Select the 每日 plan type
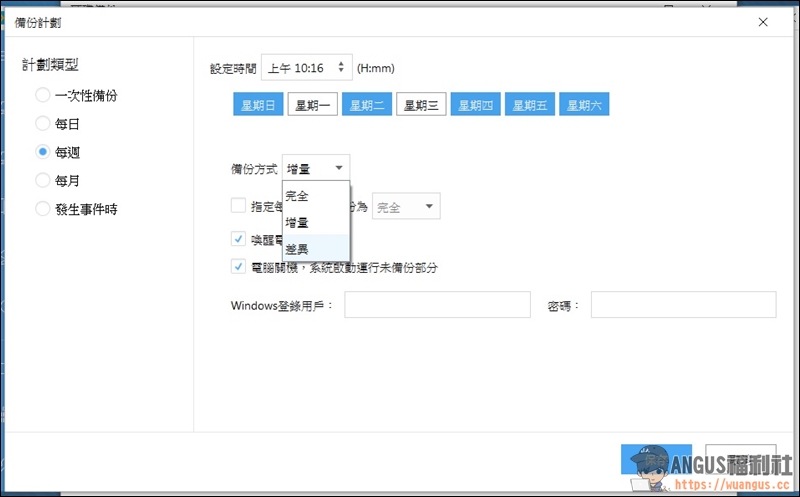Viewport: 800px width, 497px height. click(42, 123)
